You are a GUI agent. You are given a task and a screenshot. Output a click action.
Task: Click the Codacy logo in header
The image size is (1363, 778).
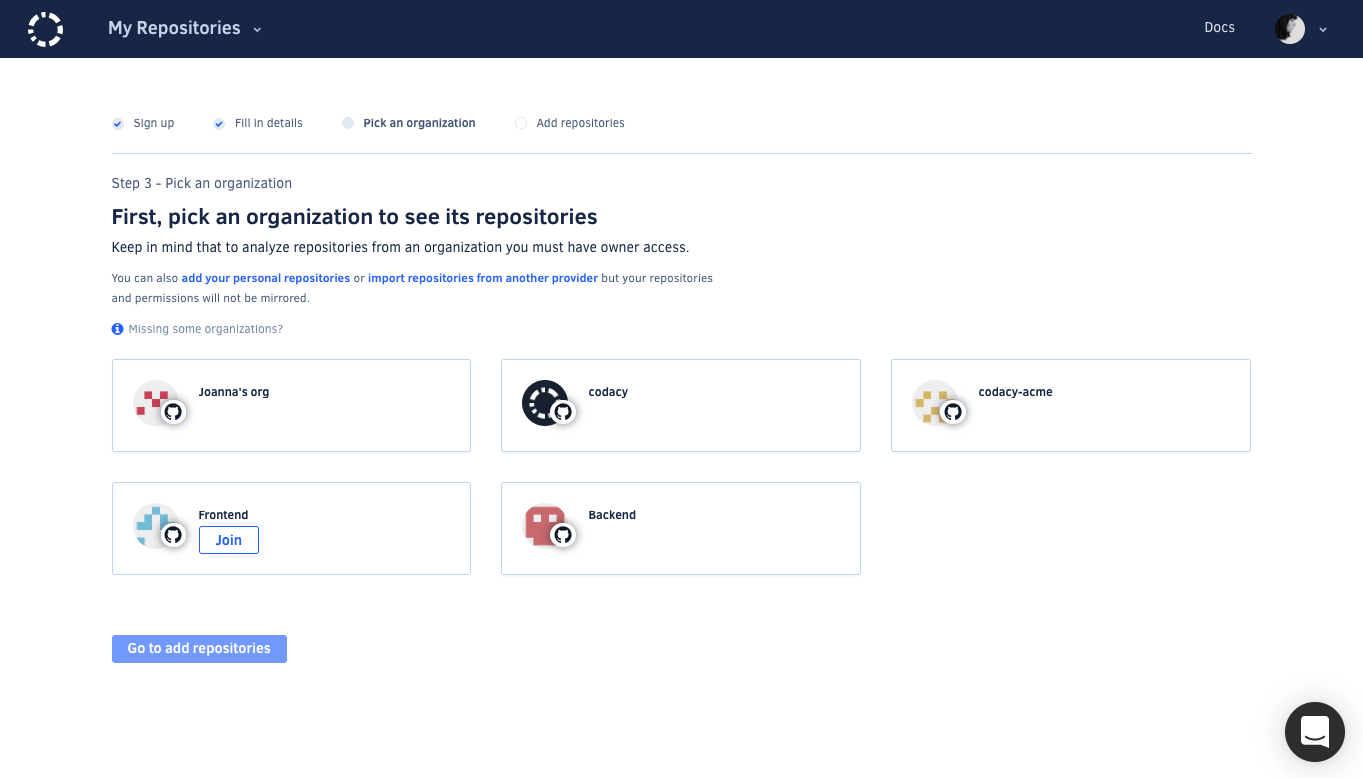45,29
